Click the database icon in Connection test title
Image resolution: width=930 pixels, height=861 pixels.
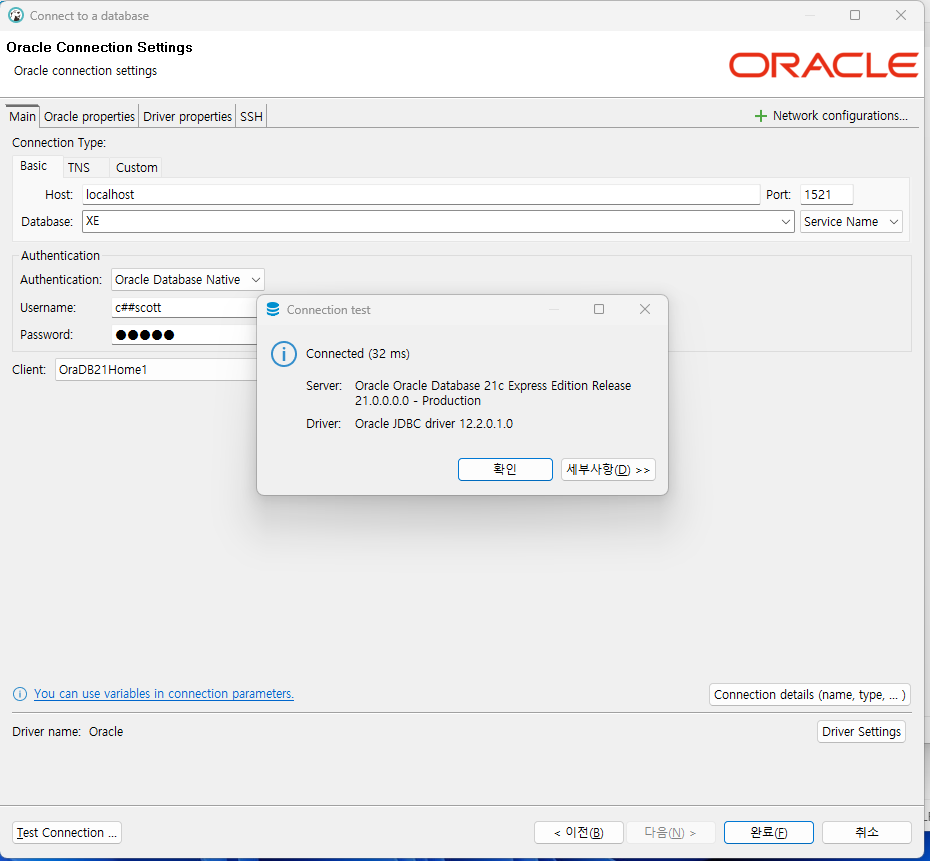pos(273,309)
